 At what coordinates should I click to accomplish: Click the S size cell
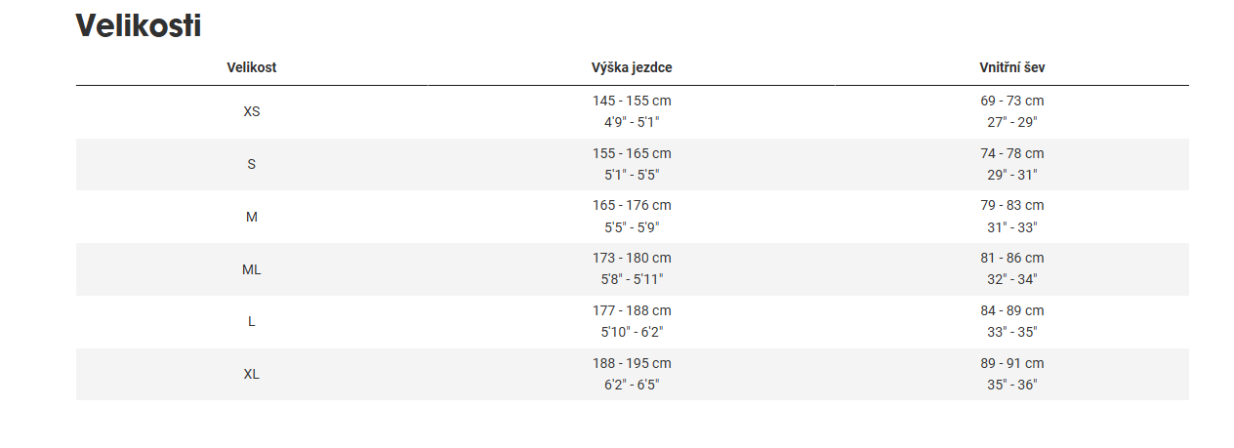point(251,164)
